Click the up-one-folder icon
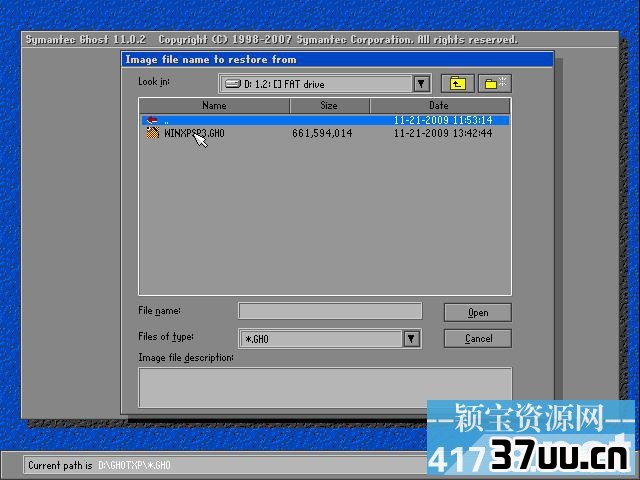This screenshot has width=640, height=480. click(x=457, y=84)
